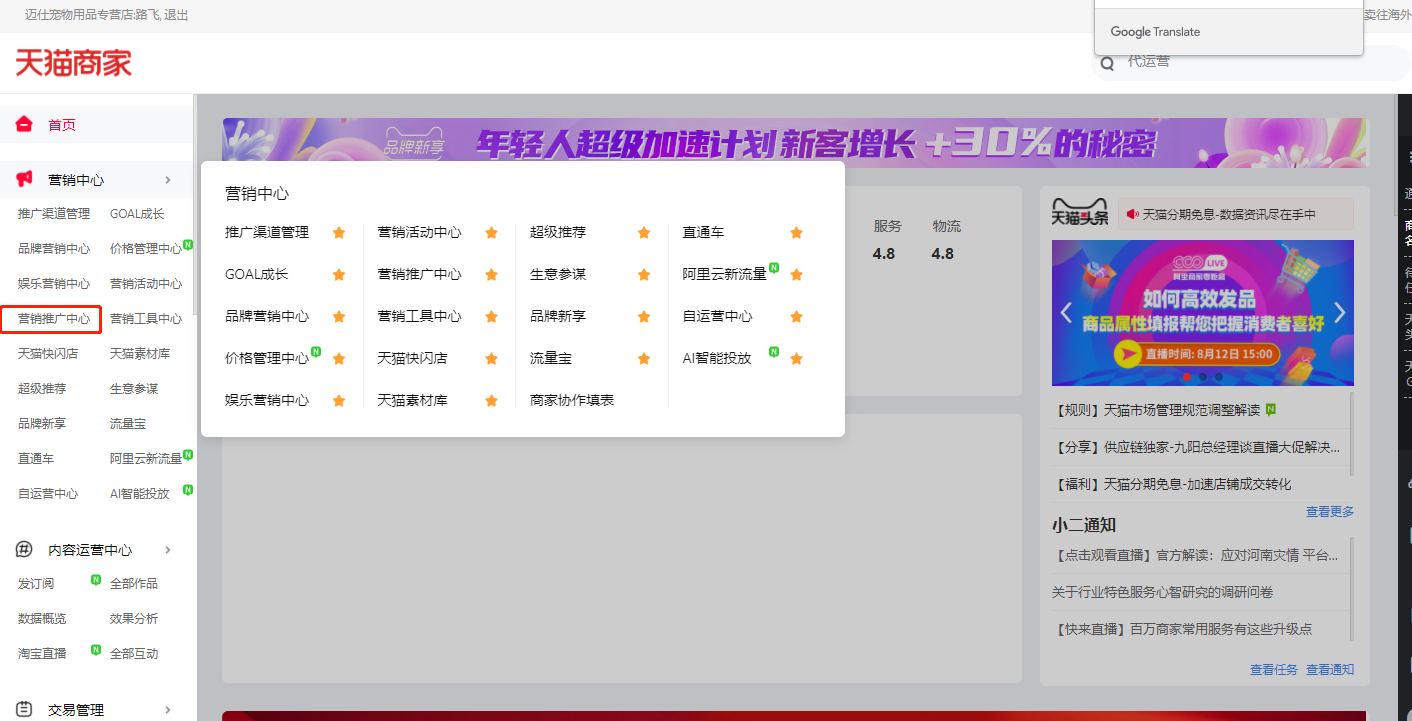Image resolution: width=1412 pixels, height=721 pixels.
Task: Click 查看通知 link
Action: pyautogui.click(x=1330, y=669)
